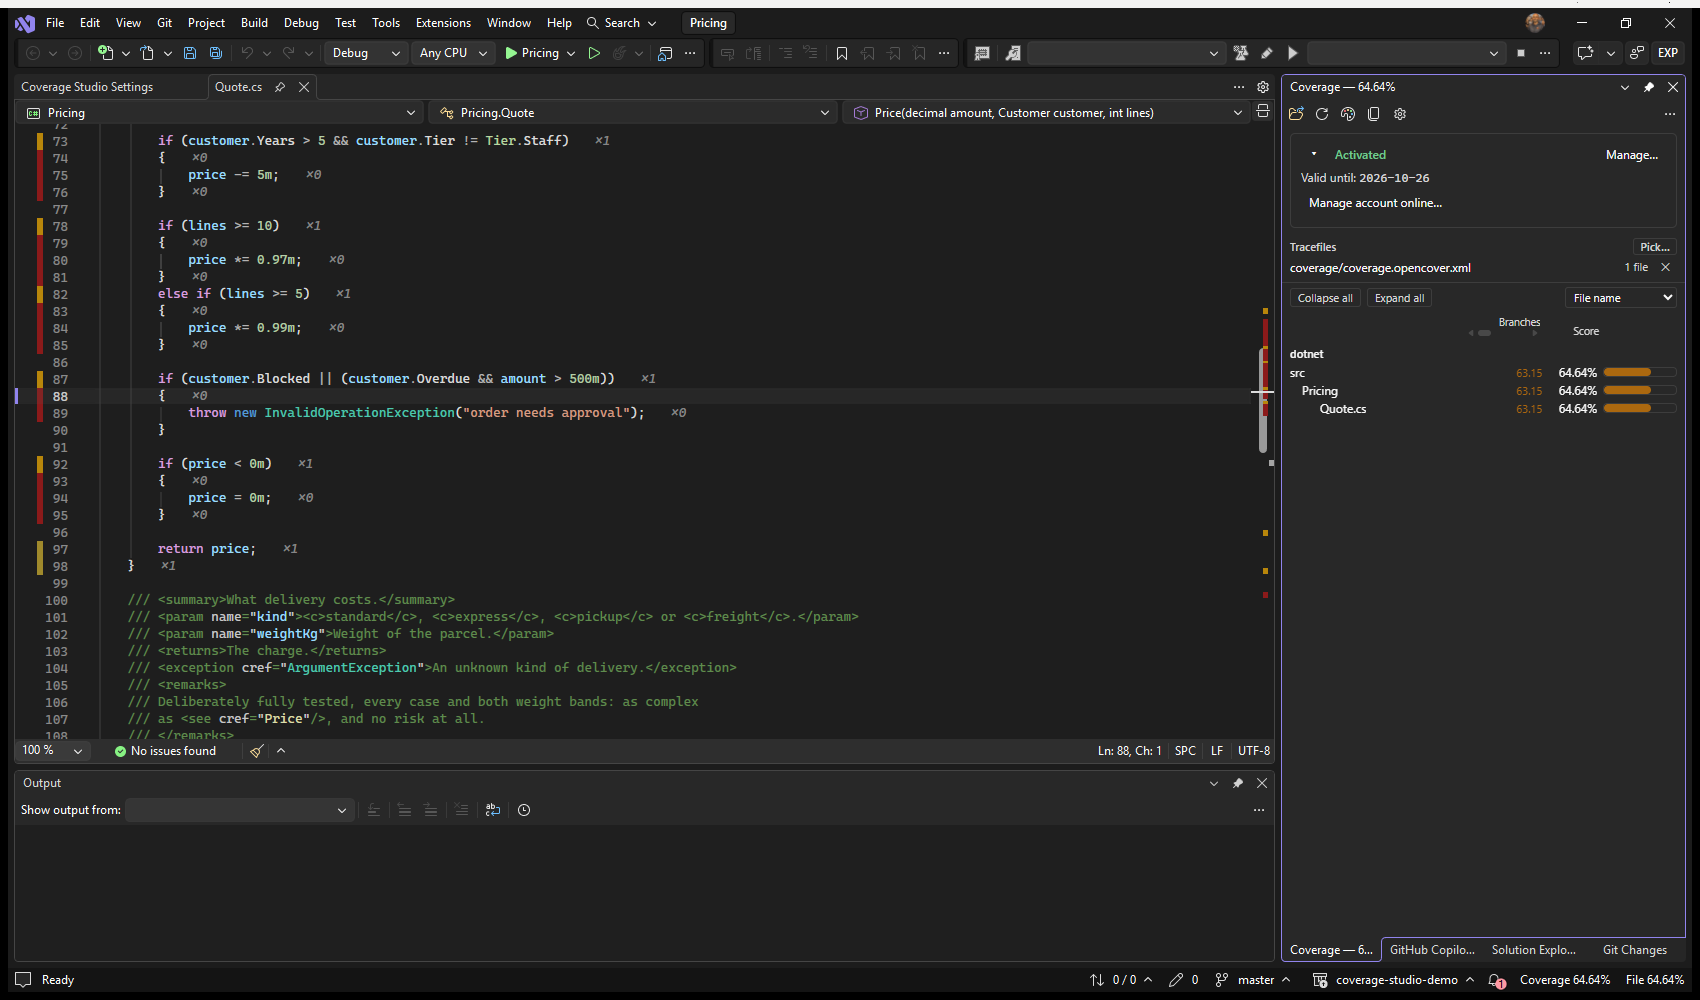Image resolution: width=1700 pixels, height=1000 pixels.
Task: Open tracefile folder icon in Coverage panel
Action: point(1296,114)
